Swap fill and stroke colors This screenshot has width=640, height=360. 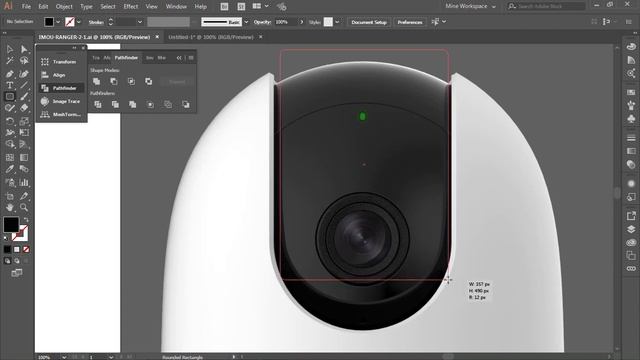tap(26, 220)
